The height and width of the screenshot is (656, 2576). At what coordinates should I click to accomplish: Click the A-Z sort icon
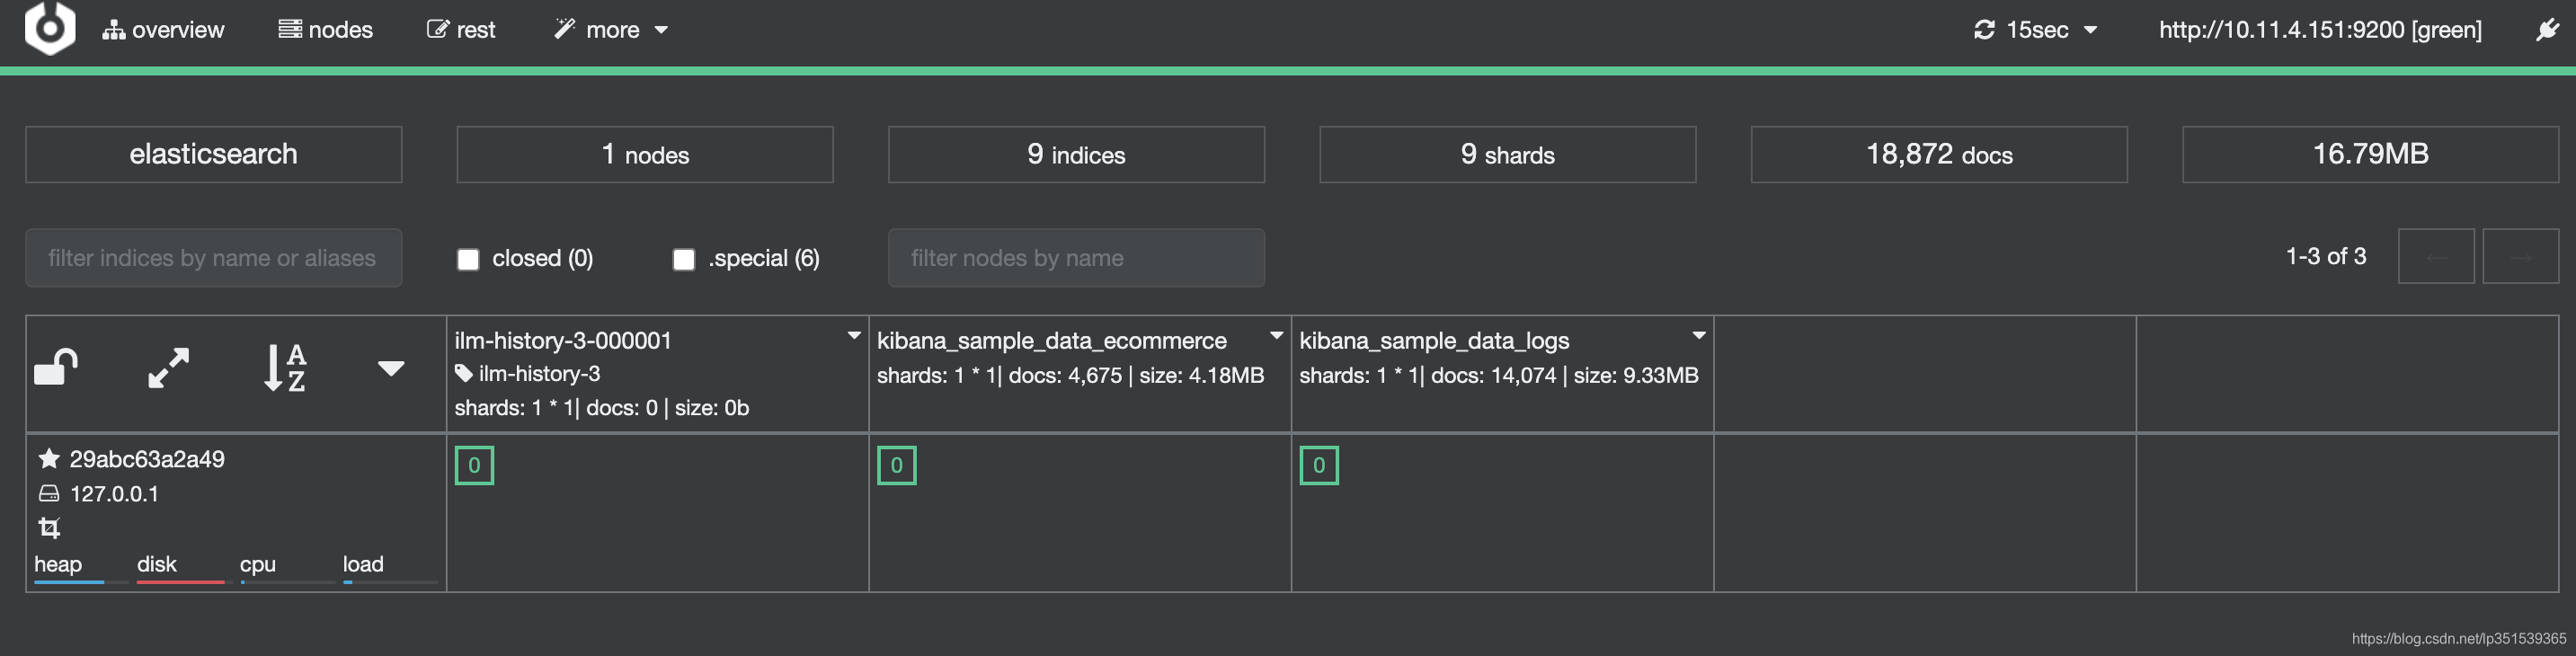(285, 368)
